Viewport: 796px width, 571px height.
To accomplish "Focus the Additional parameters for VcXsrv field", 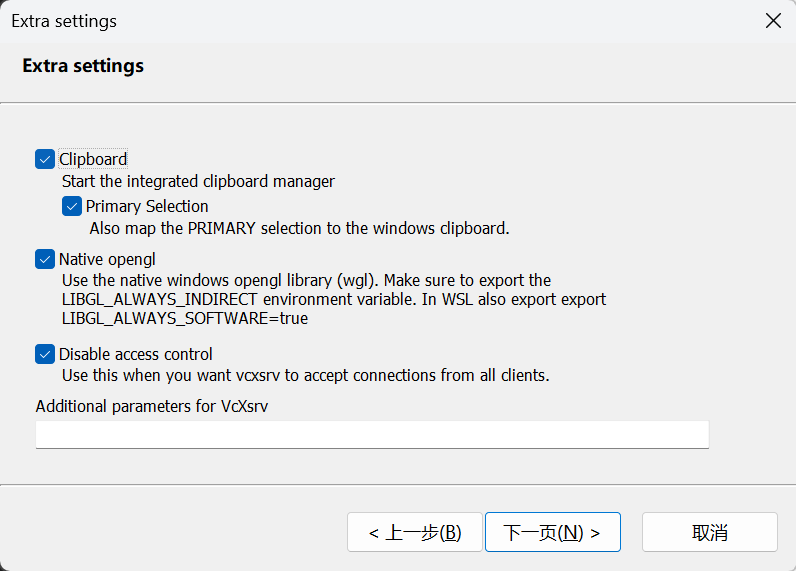I will click(x=372, y=435).
